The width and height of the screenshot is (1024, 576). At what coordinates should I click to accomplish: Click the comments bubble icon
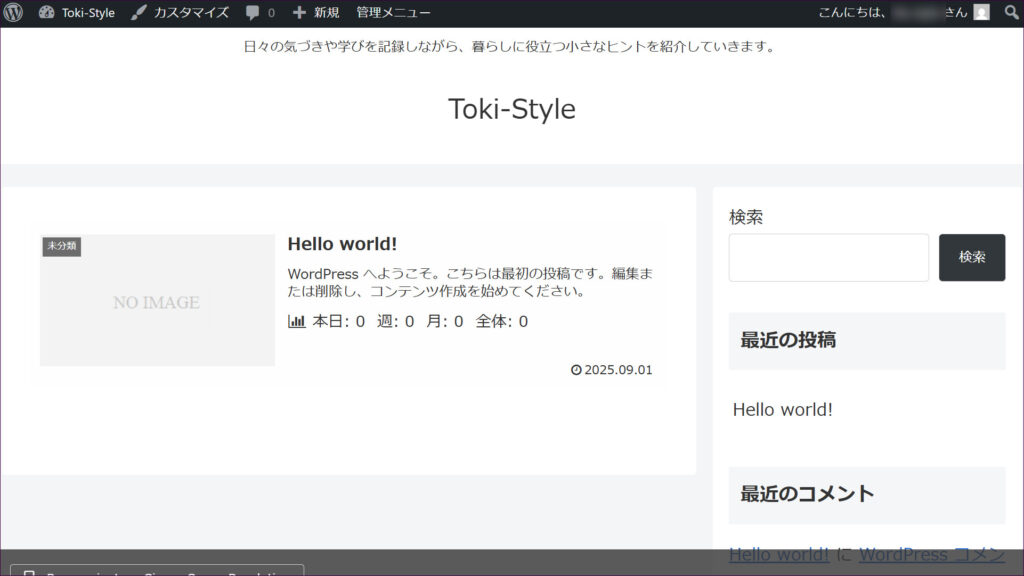click(253, 13)
